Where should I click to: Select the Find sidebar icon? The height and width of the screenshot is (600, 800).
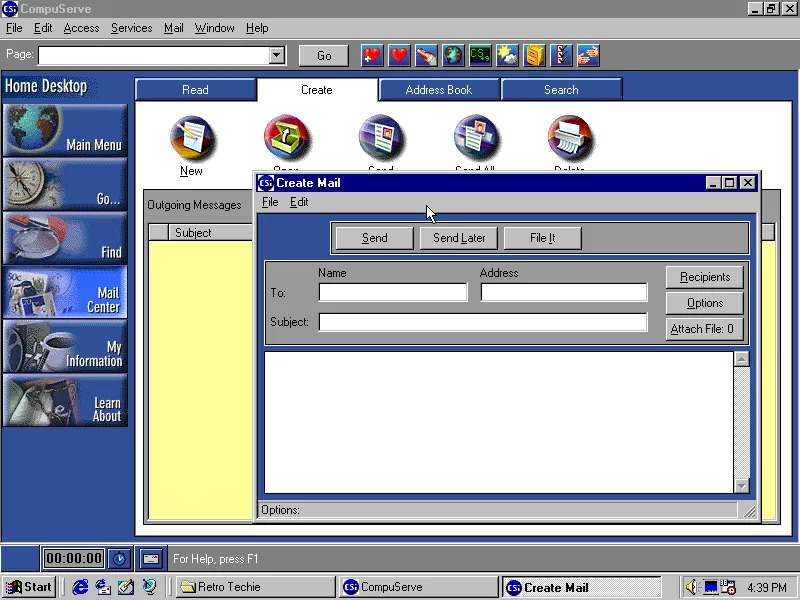65,238
